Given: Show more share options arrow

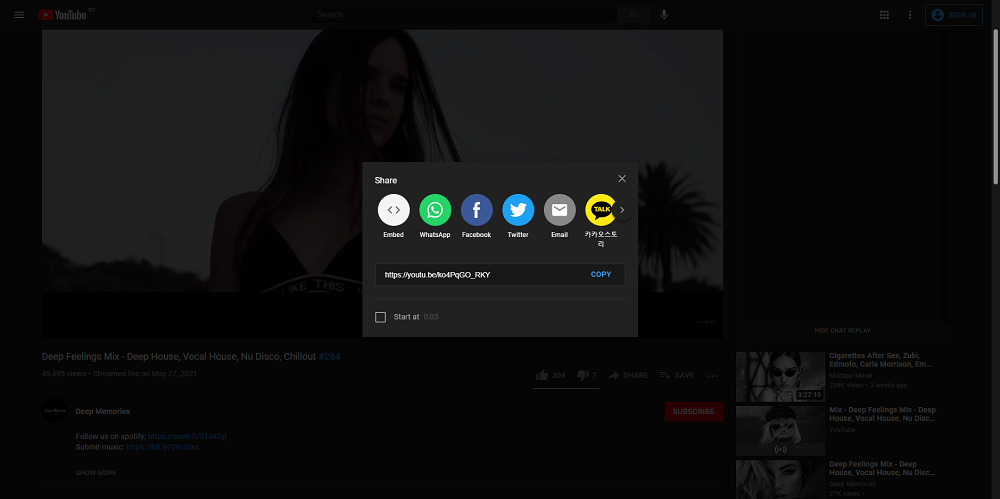Looking at the screenshot, I should tap(622, 210).
